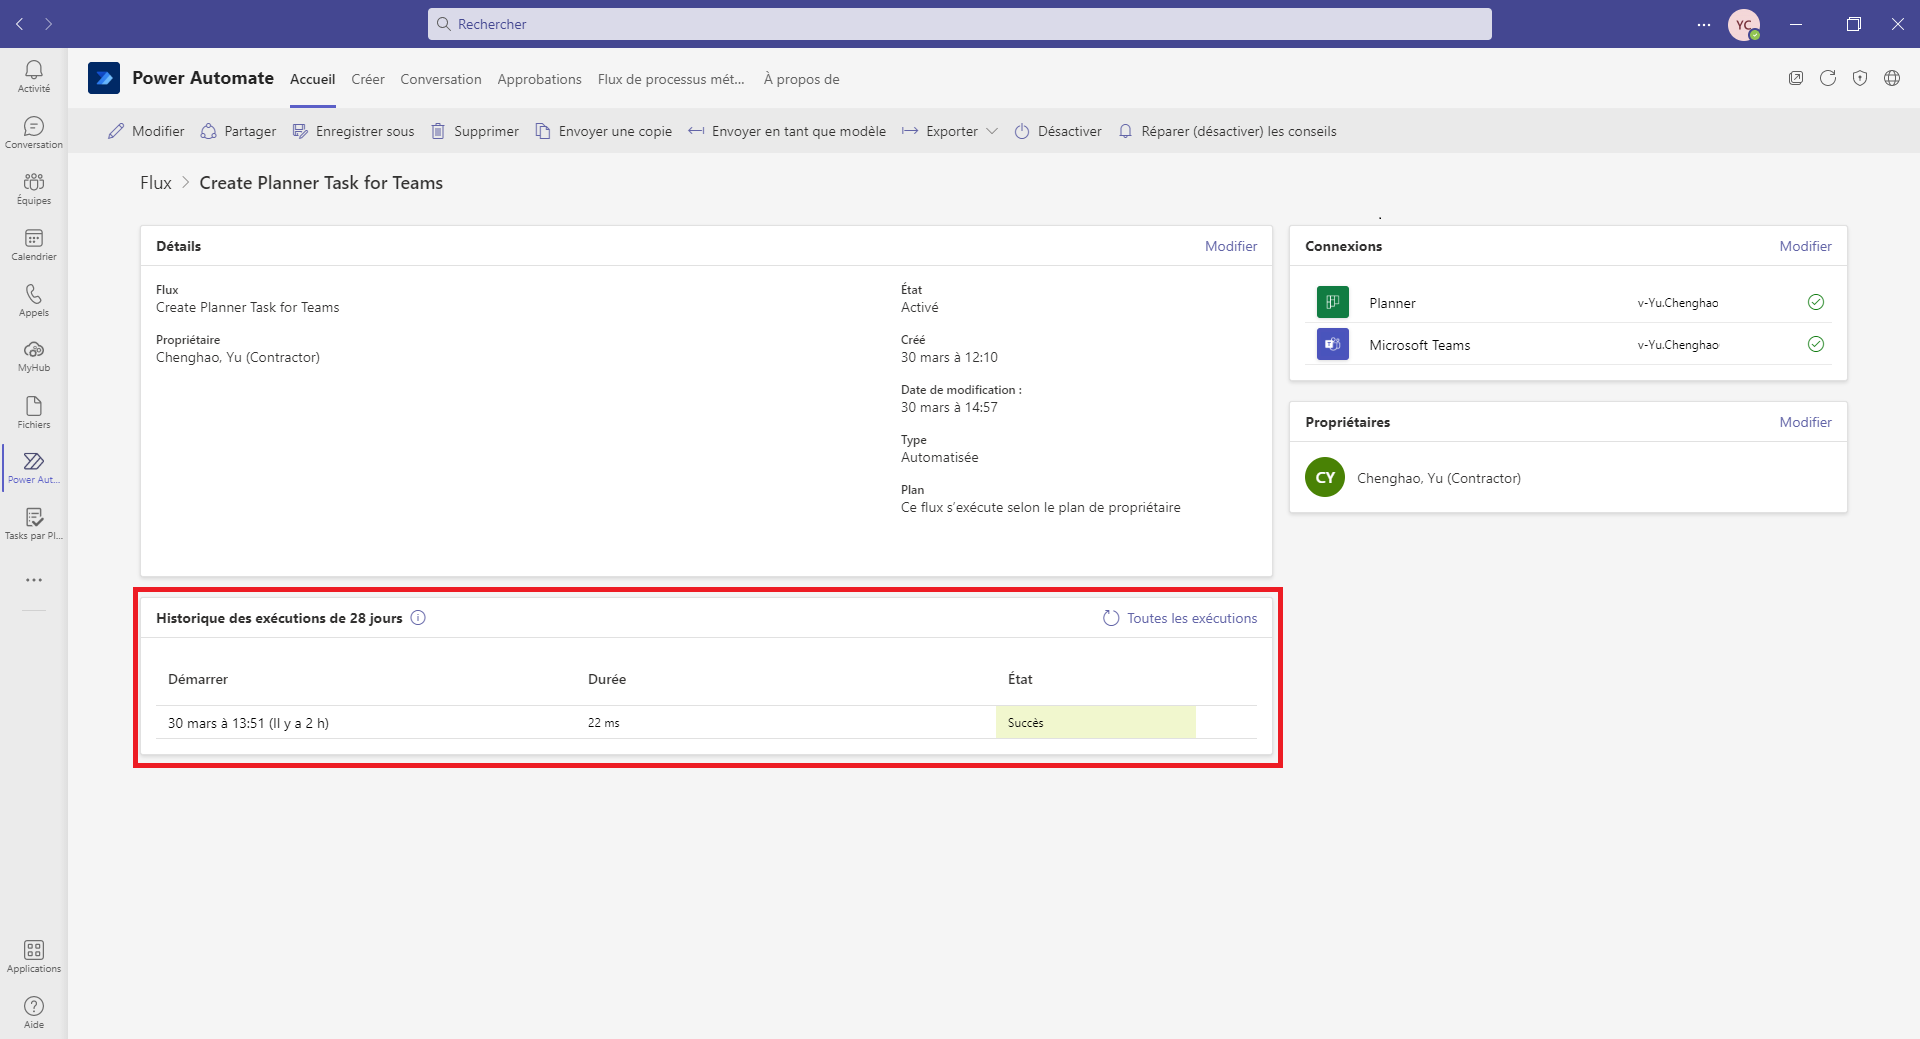Show info about 28-day run history
Screen dimensions: 1920x1039
tap(418, 618)
